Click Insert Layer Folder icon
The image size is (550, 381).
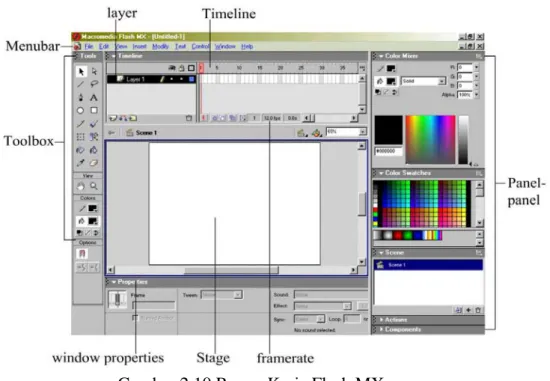(133, 118)
